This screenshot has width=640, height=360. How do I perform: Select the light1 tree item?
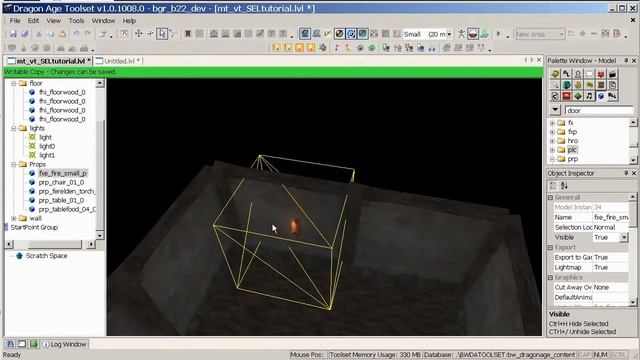coord(47,155)
